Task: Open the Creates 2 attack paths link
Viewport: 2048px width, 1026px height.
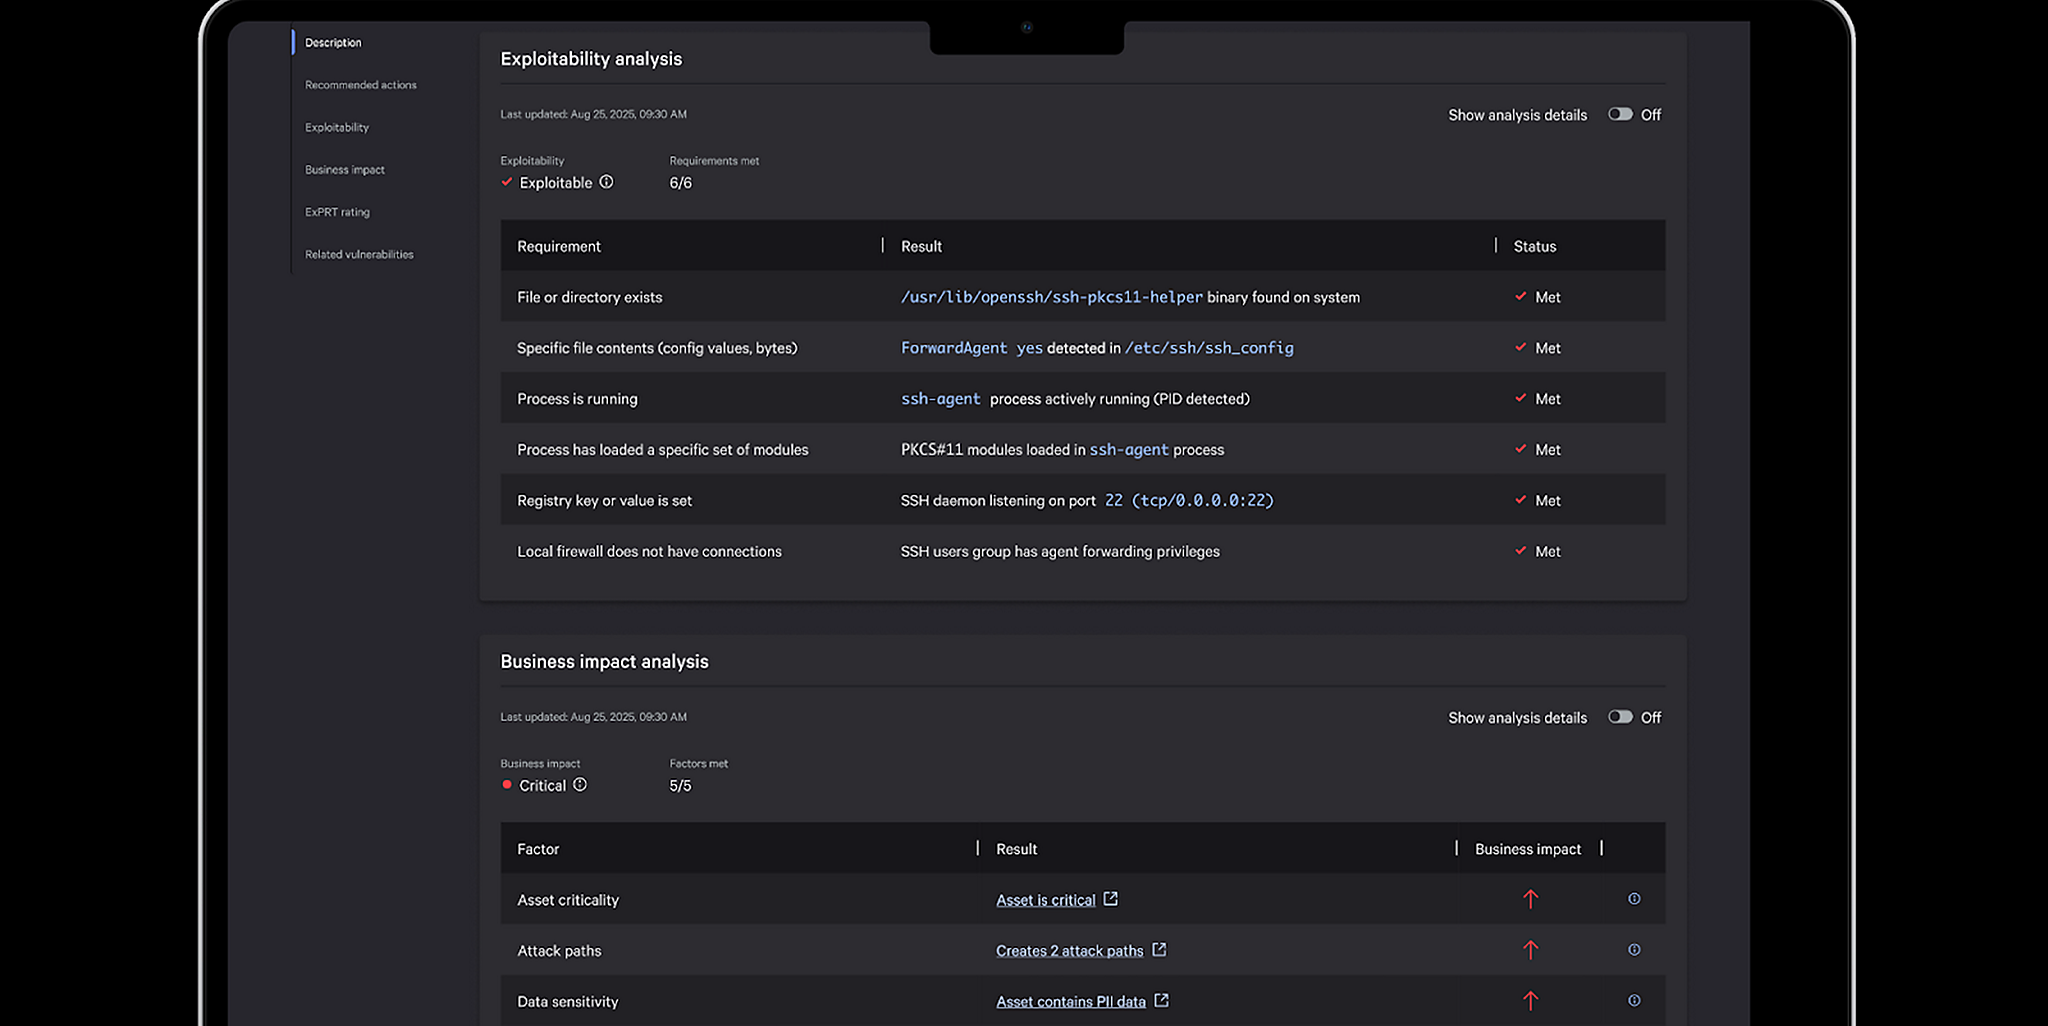Action: click(x=1069, y=950)
